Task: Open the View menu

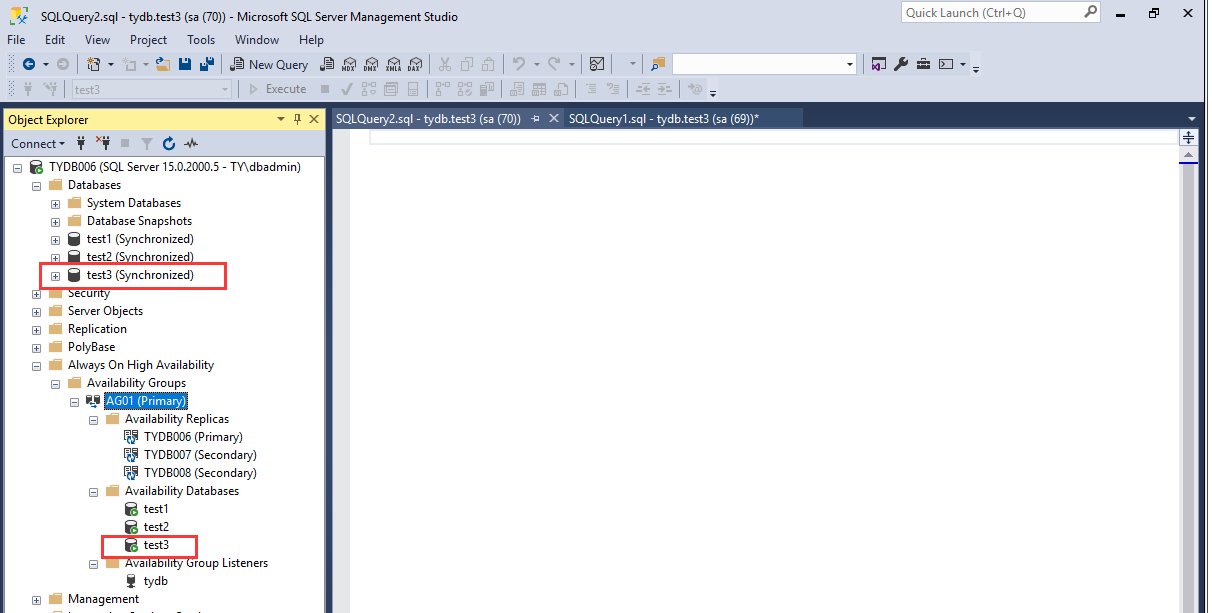Action: click(x=98, y=40)
